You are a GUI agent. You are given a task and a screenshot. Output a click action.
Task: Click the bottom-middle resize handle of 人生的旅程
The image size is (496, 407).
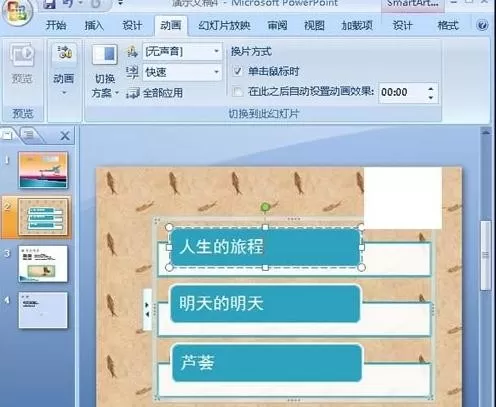[x=265, y=267]
